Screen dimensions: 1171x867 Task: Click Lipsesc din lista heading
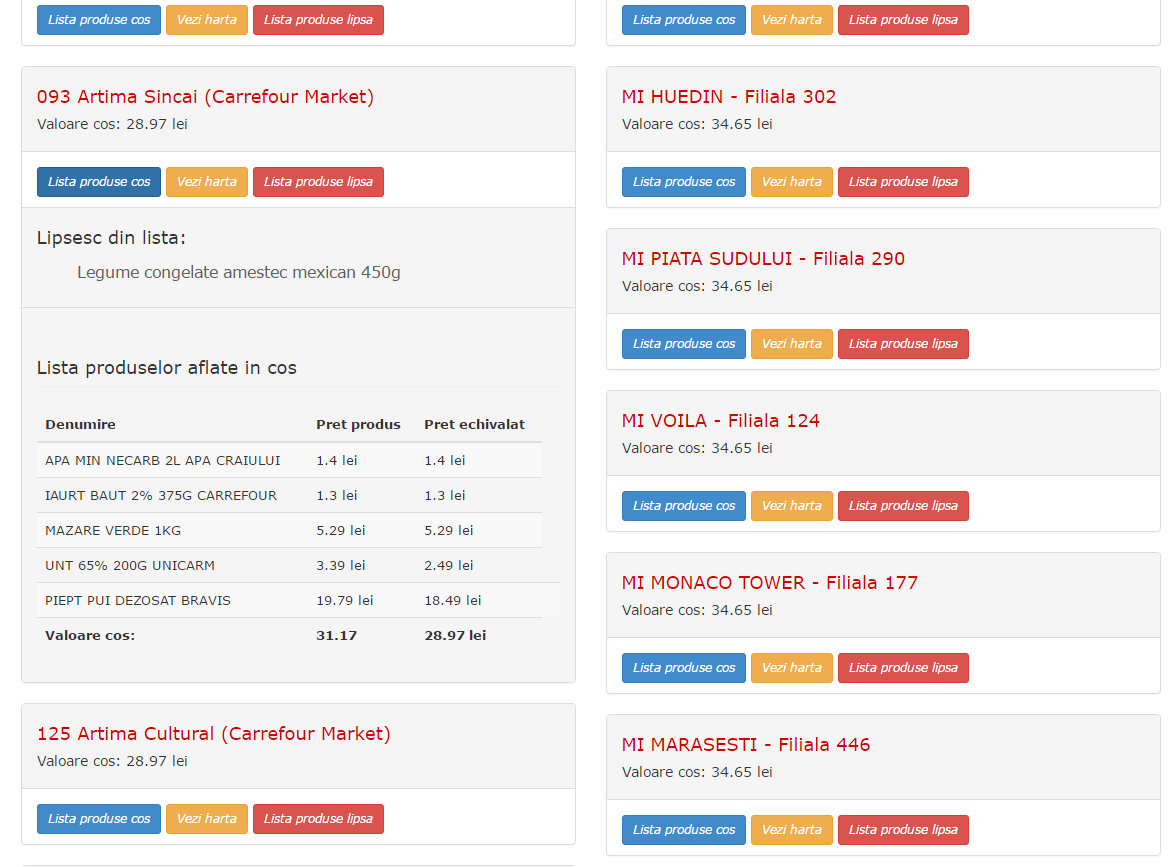click(x=111, y=237)
